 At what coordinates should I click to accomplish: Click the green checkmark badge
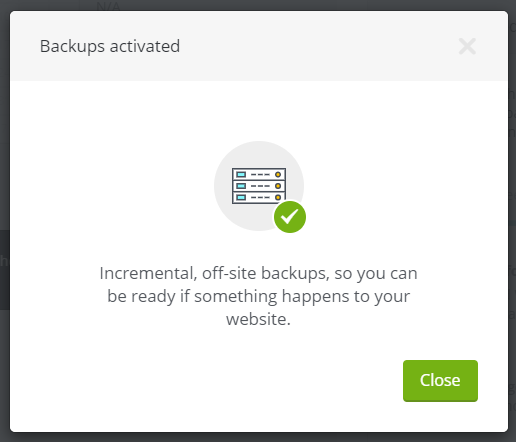tap(290, 217)
